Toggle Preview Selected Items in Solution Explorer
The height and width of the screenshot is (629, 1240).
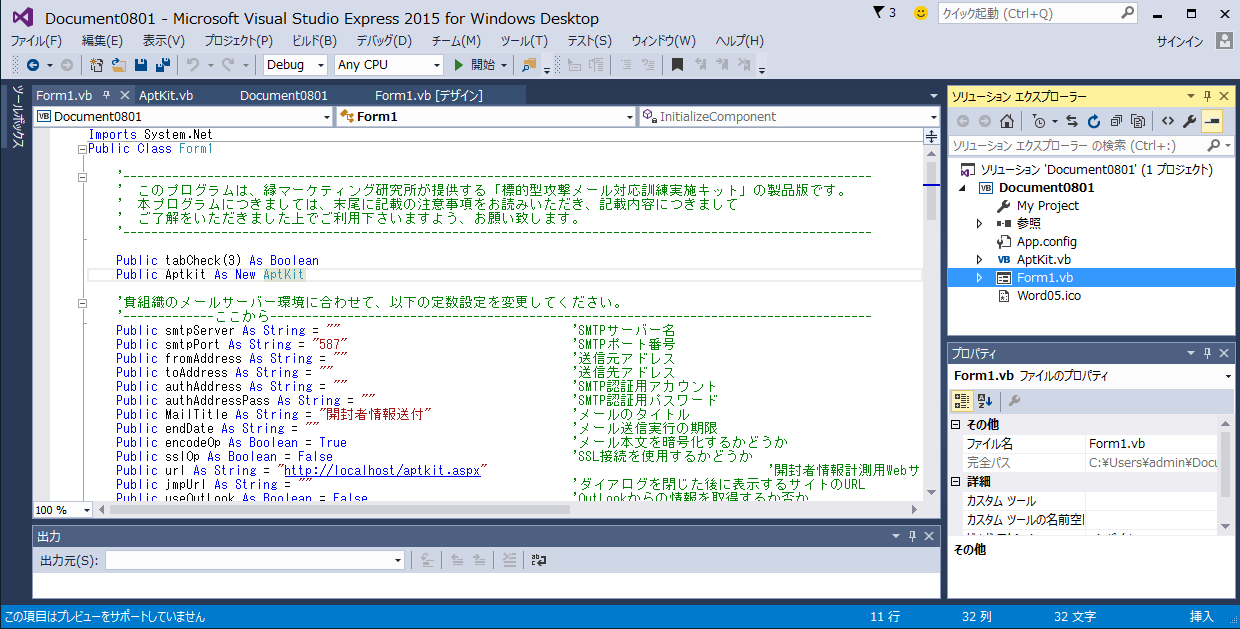point(1212,121)
